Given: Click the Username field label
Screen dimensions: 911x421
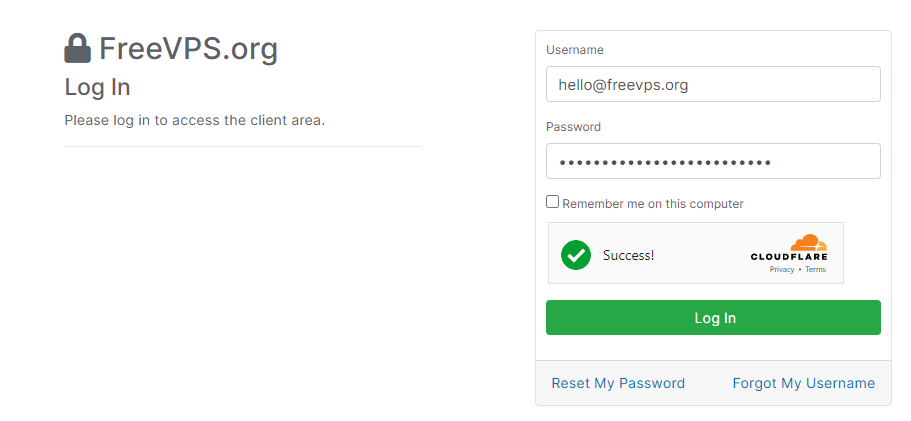Looking at the screenshot, I should 575,50.
